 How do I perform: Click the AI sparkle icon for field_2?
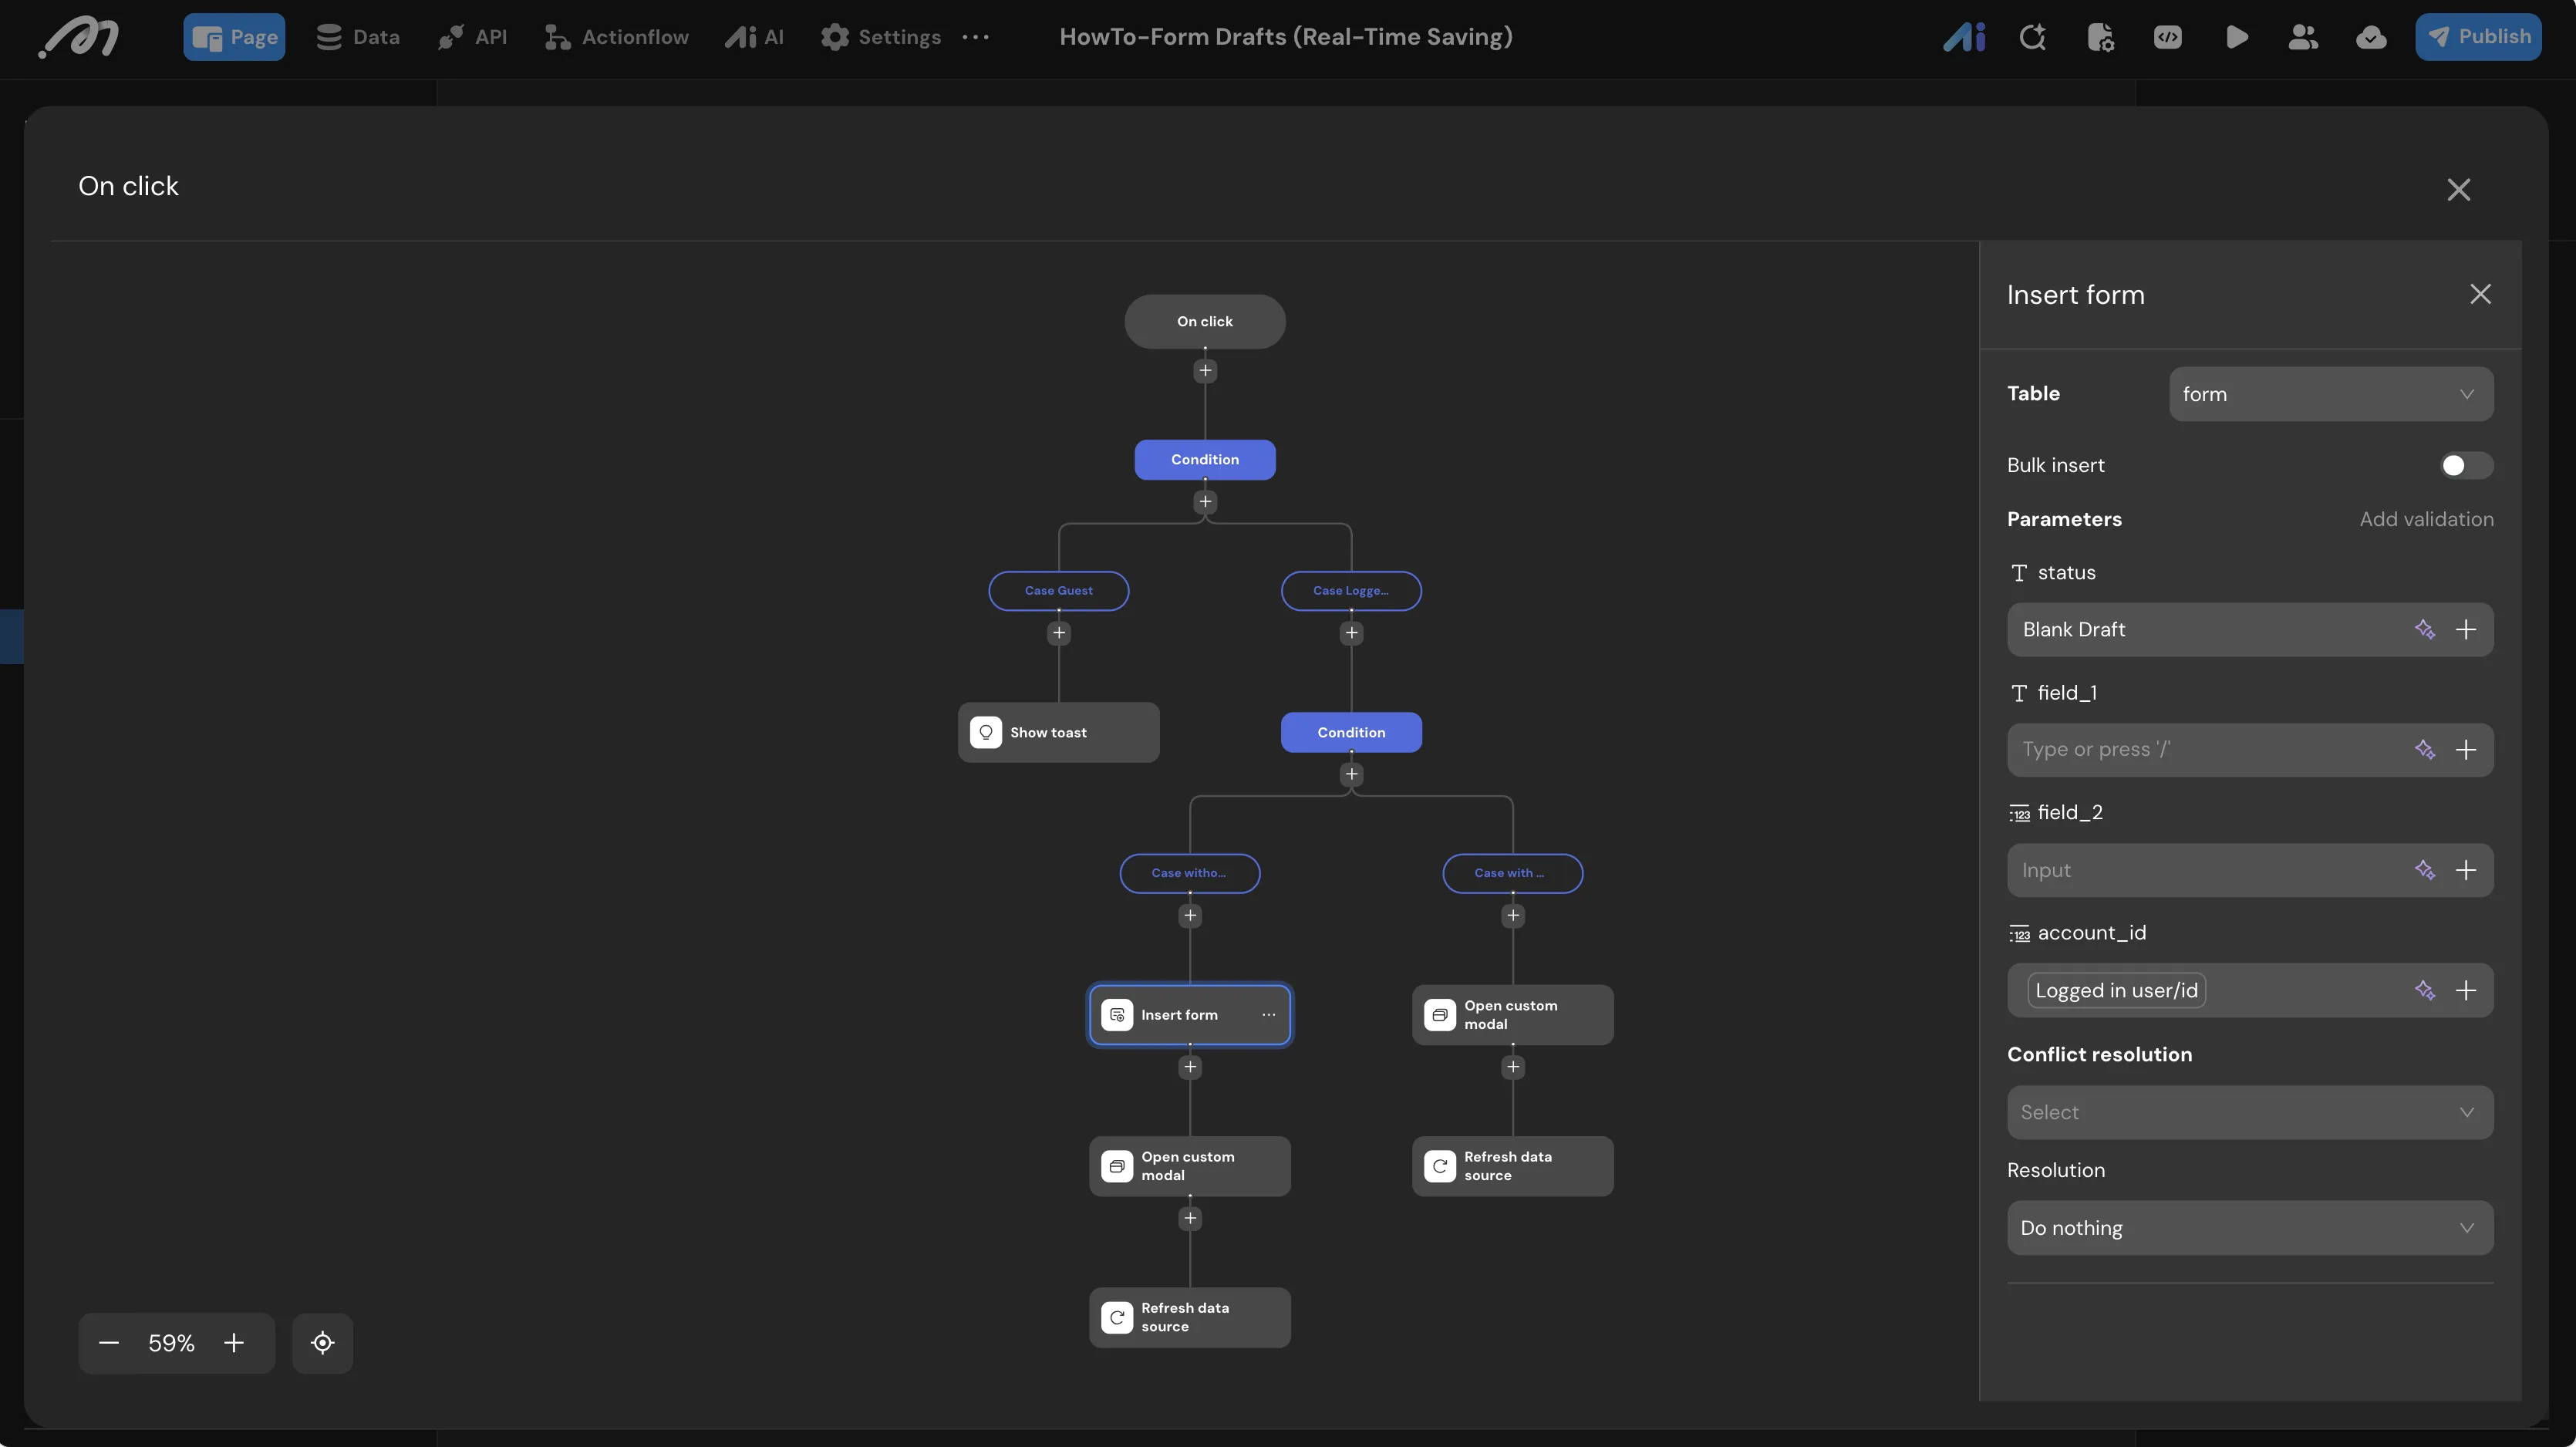click(x=2424, y=870)
